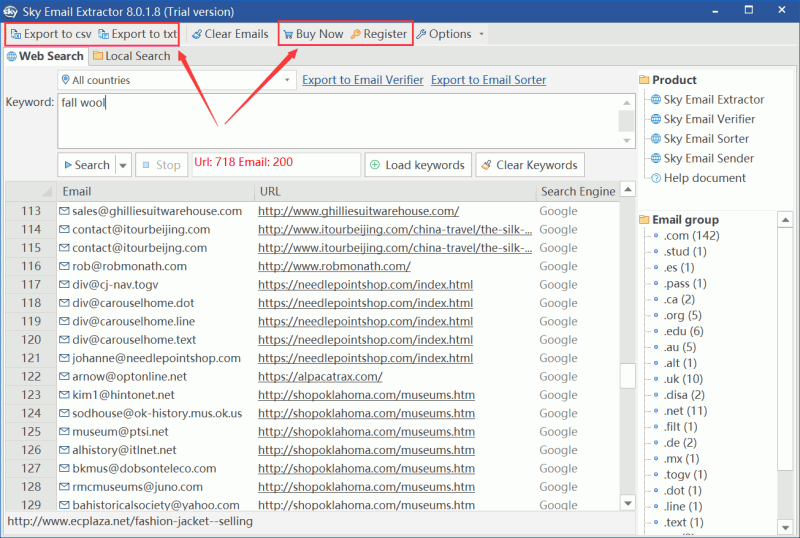Open Sky Email Verifier from Product list
The height and width of the screenshot is (538, 800).
click(708, 119)
